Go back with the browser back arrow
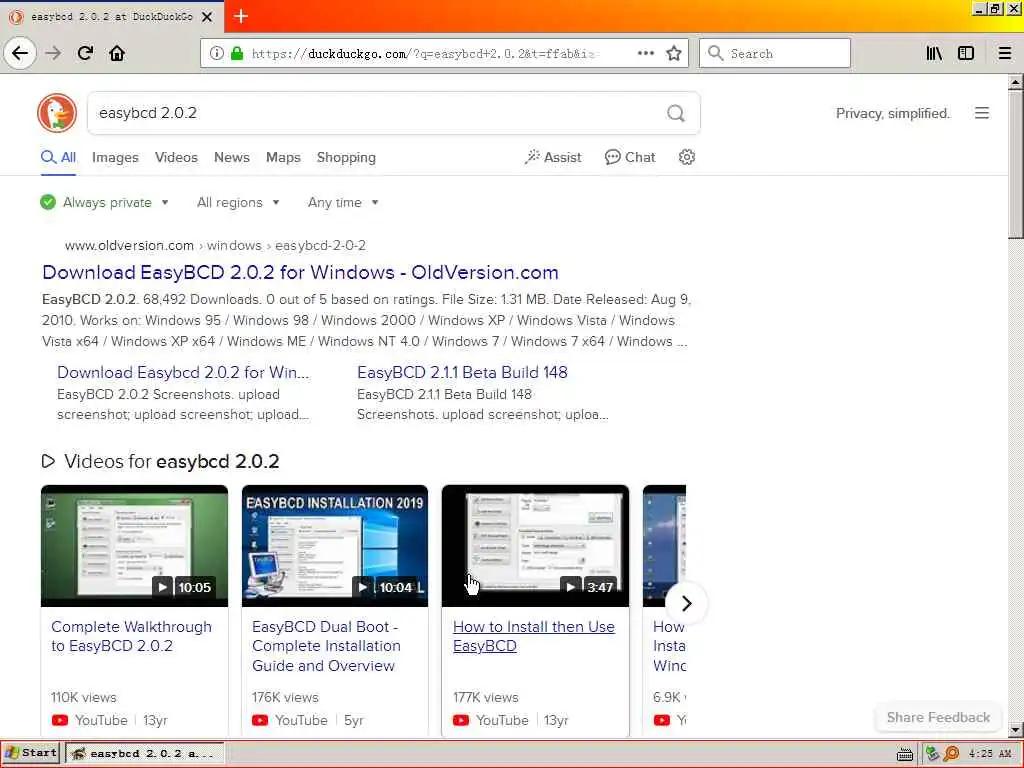The image size is (1024, 768). (x=20, y=53)
